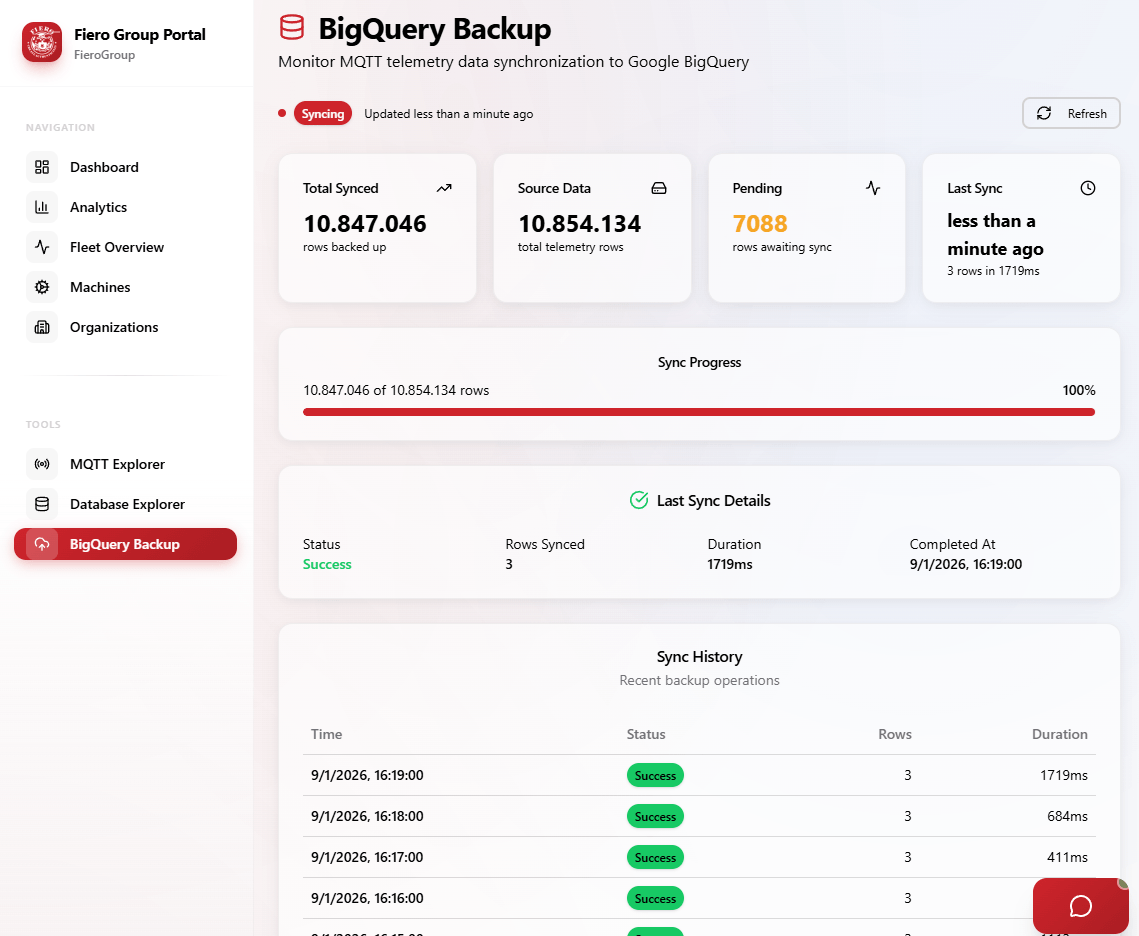Click the Machines gear icon
Screen dimensions: 1139x936
[x=42, y=287]
